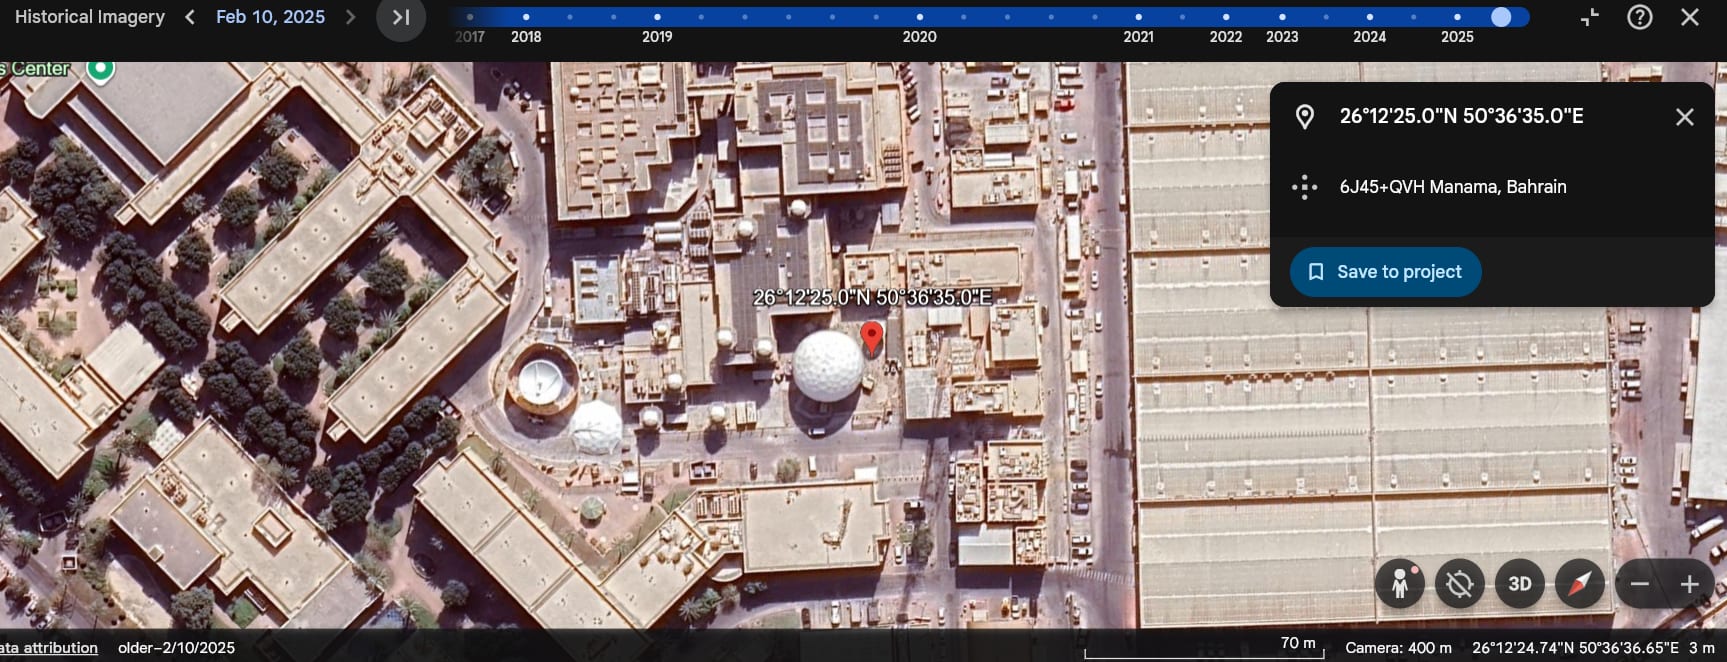Close the coordinates info card
The height and width of the screenshot is (662, 1727).
pos(1685,117)
